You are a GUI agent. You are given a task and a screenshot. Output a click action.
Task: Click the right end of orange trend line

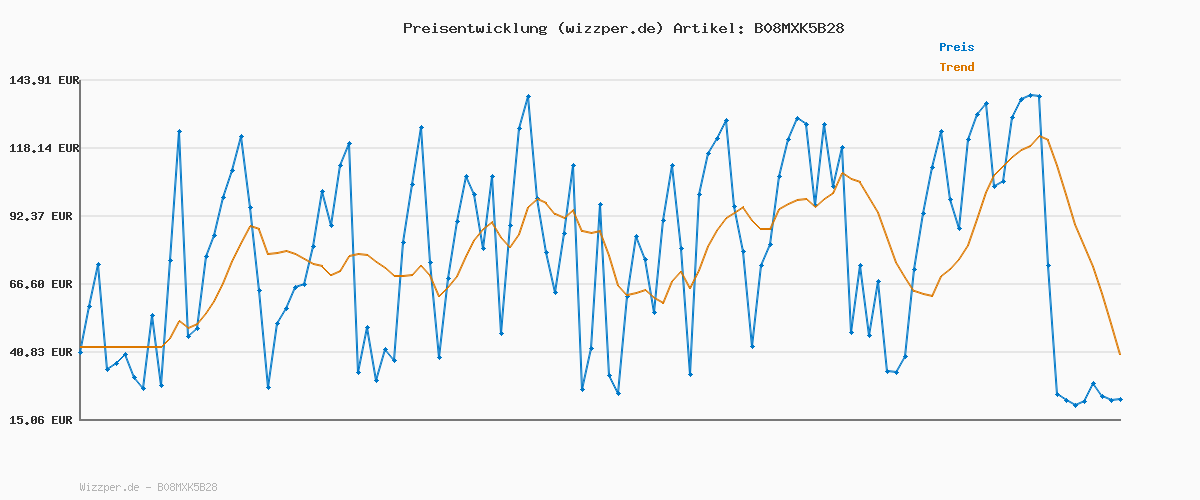click(1120, 354)
